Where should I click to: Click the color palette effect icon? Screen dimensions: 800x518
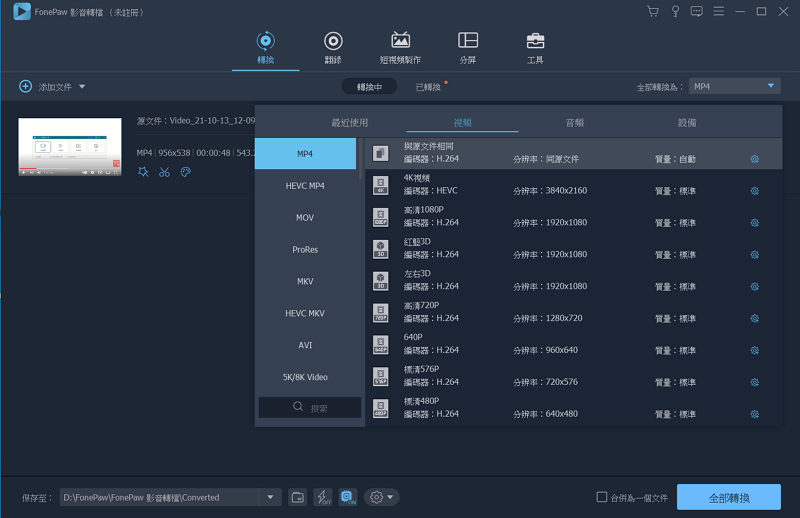click(186, 172)
